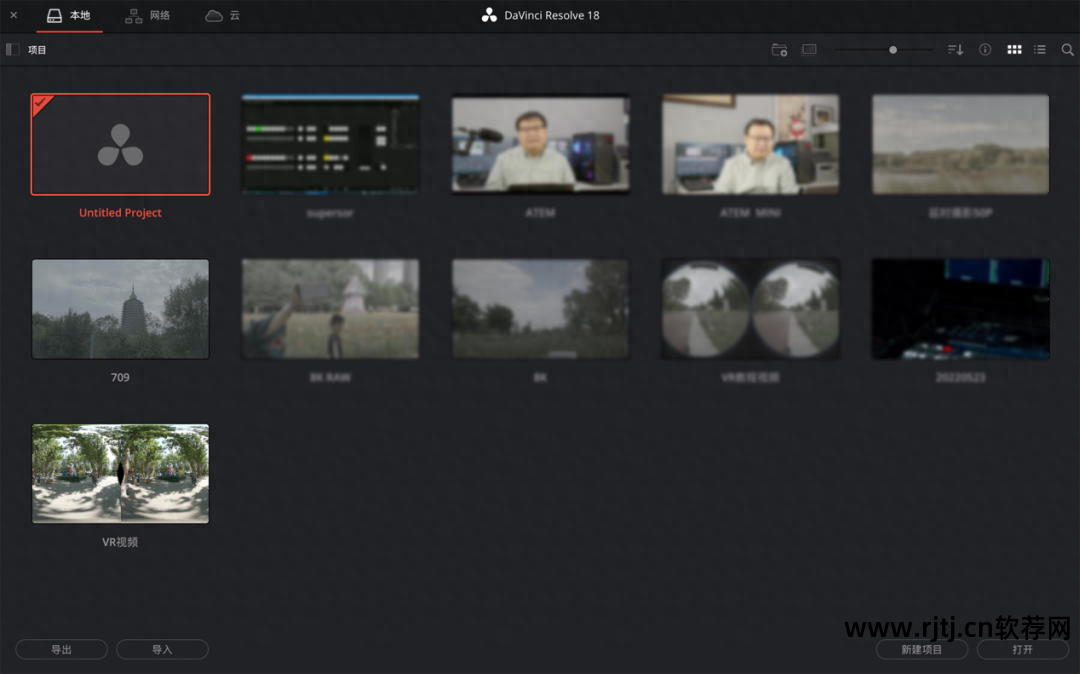
Task: Click the 导入 (Import) button
Action: click(x=162, y=649)
